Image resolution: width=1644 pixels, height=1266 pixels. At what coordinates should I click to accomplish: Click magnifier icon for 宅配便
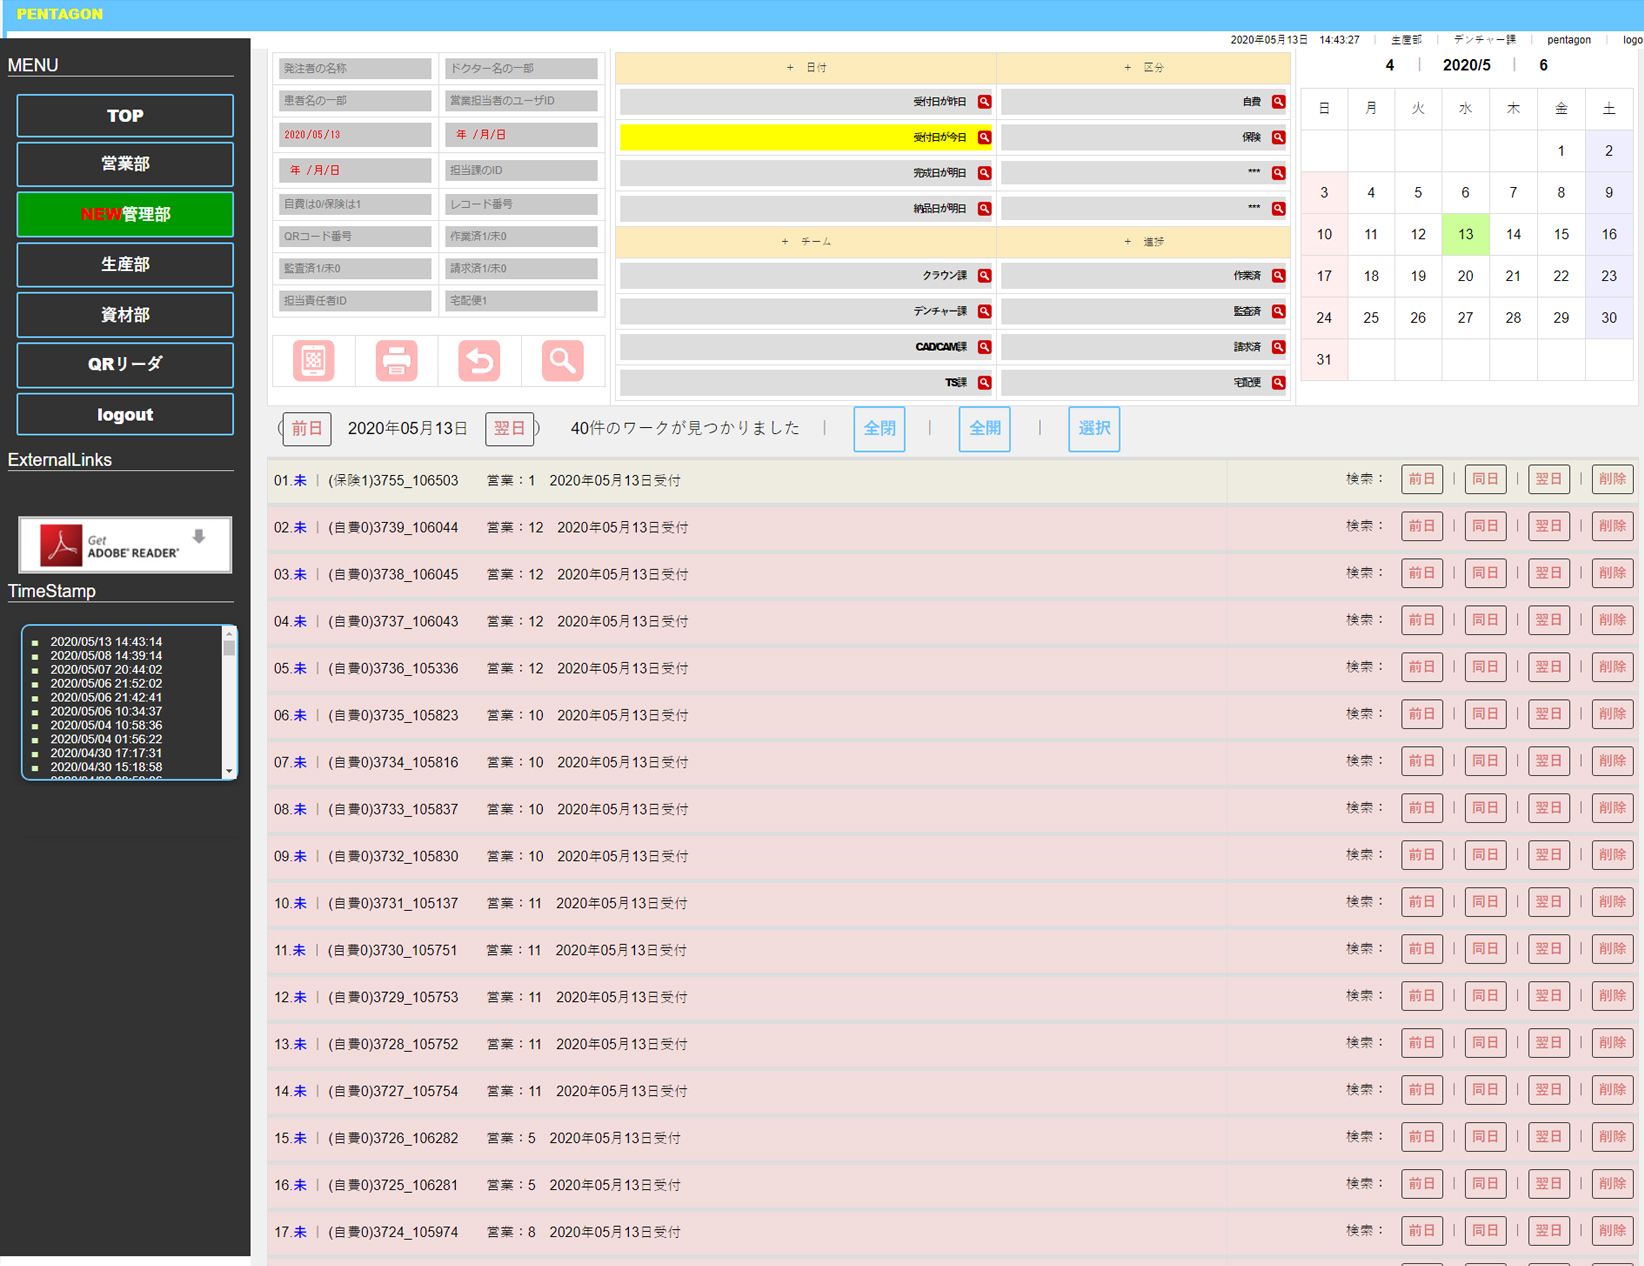tap(1278, 383)
